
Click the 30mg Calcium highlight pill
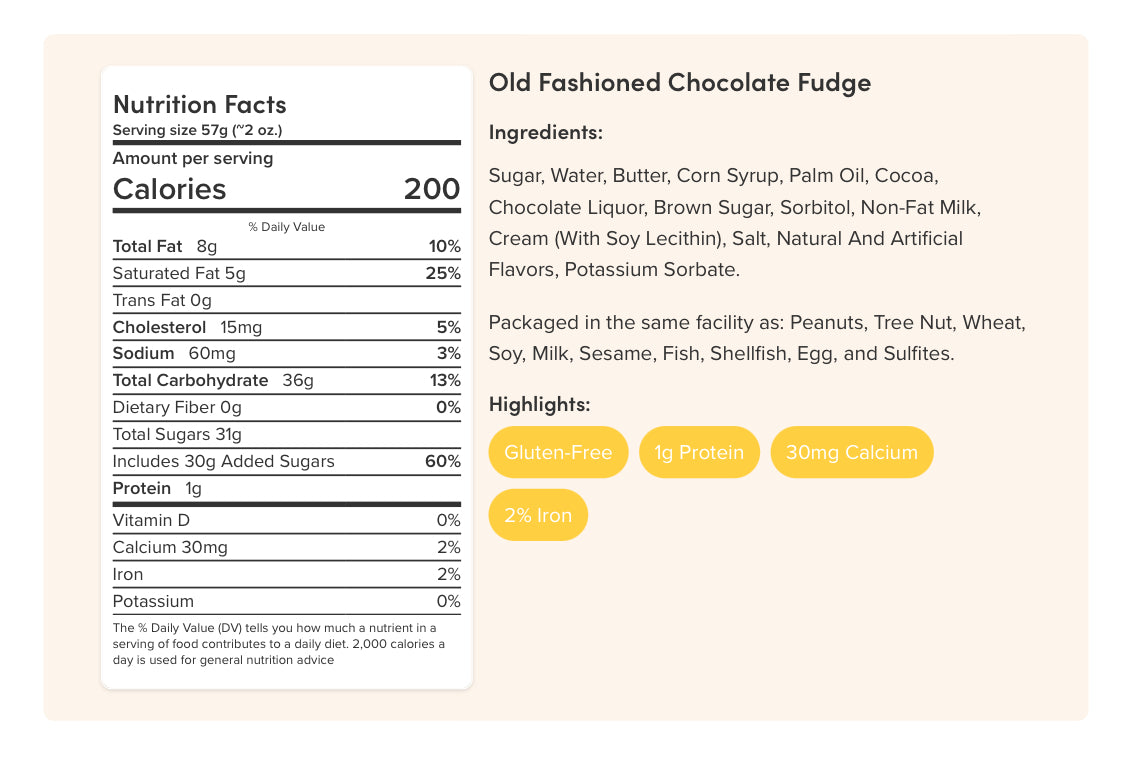851,452
